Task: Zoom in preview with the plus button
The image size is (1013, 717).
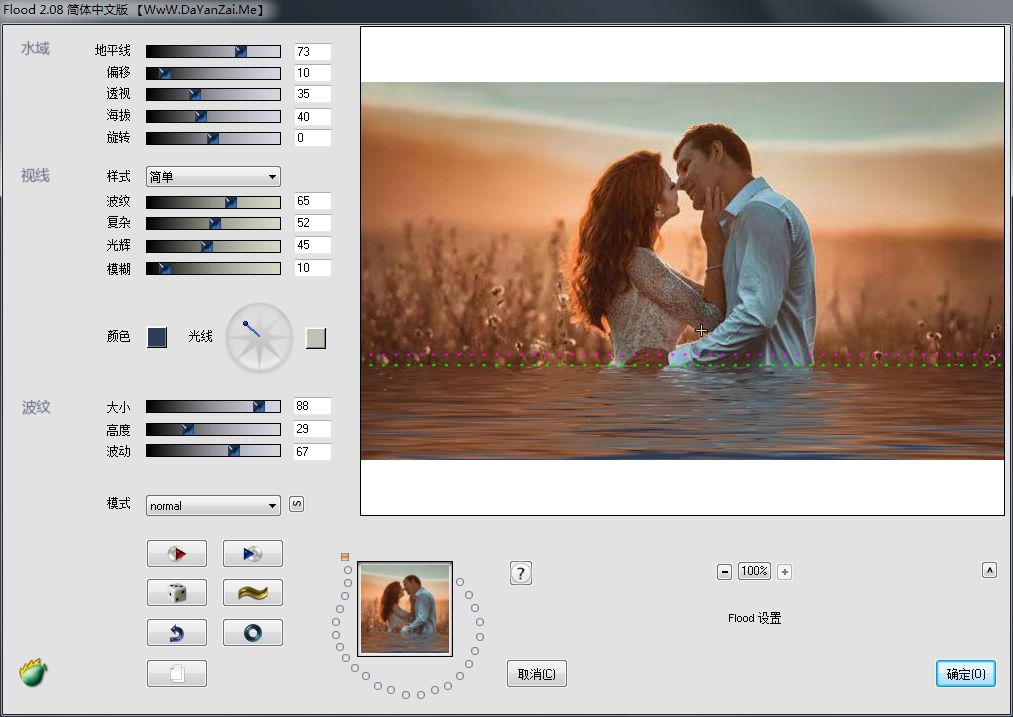Action: click(x=784, y=572)
